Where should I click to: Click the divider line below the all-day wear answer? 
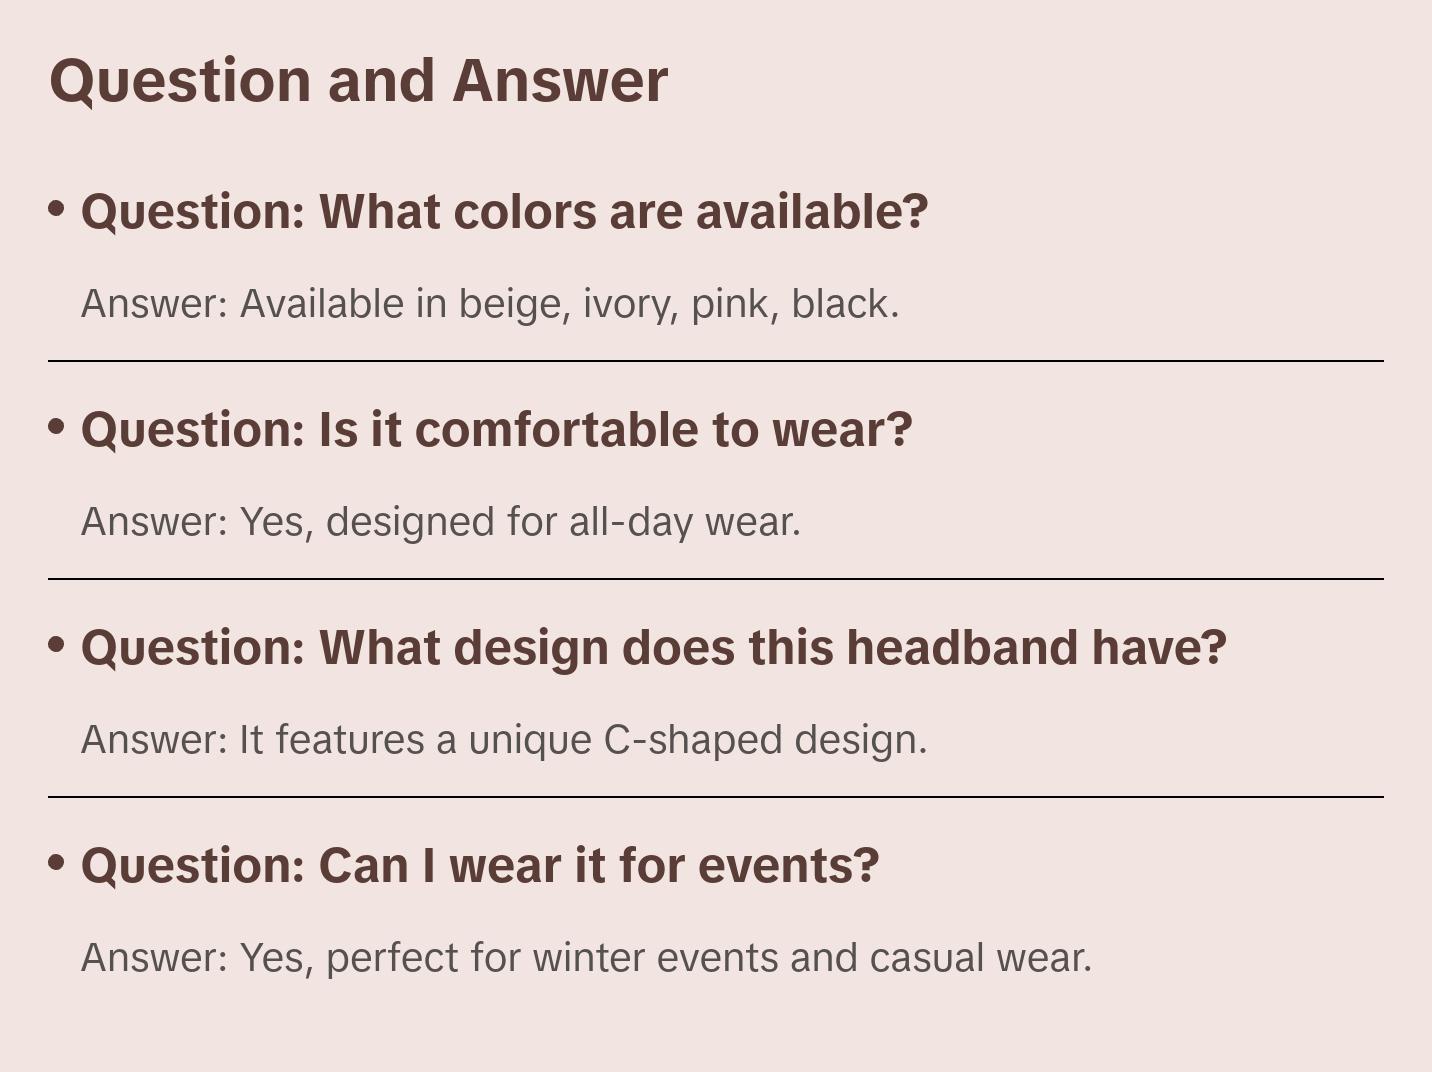point(716,579)
